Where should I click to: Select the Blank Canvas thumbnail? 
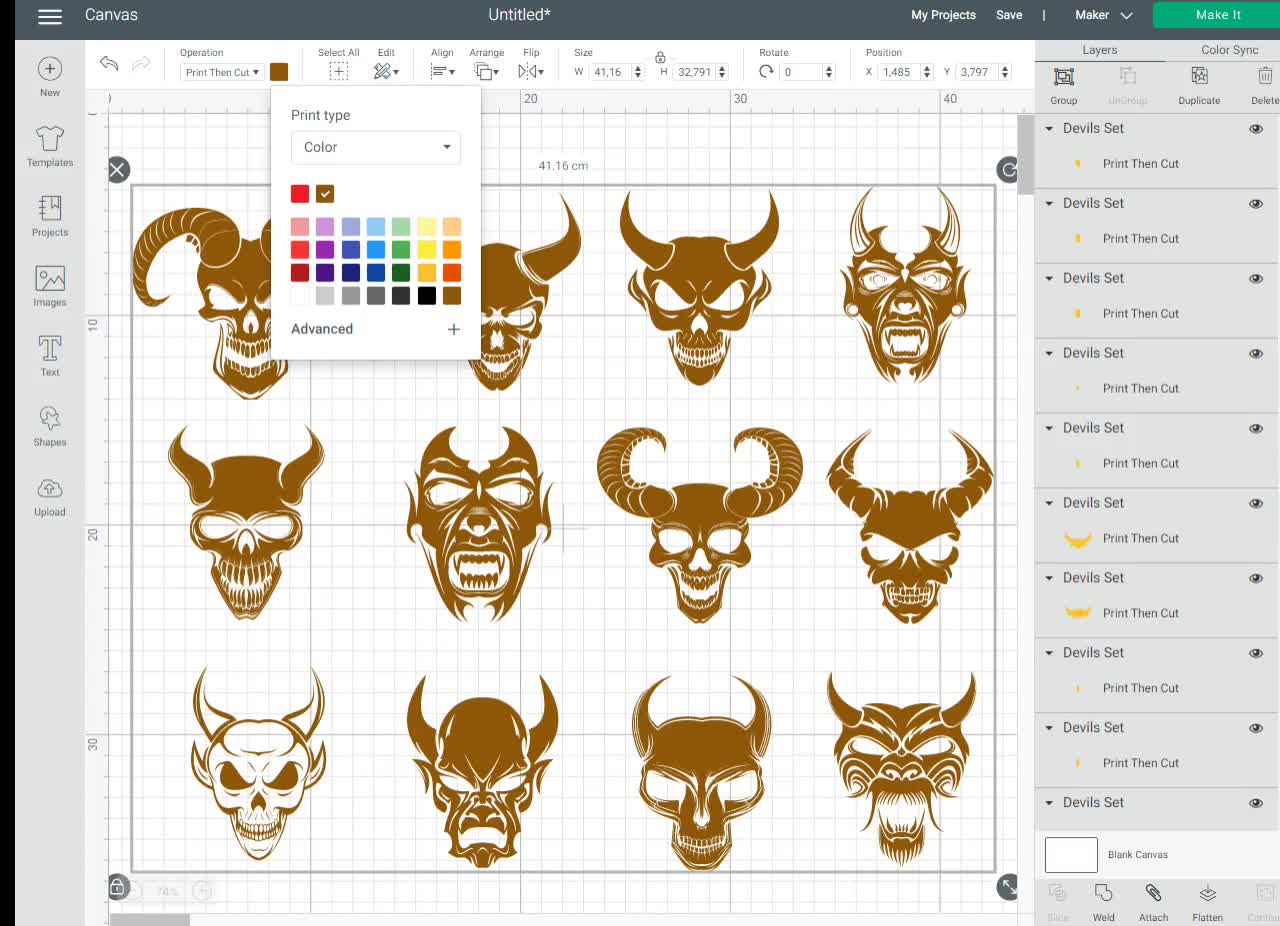point(1071,855)
